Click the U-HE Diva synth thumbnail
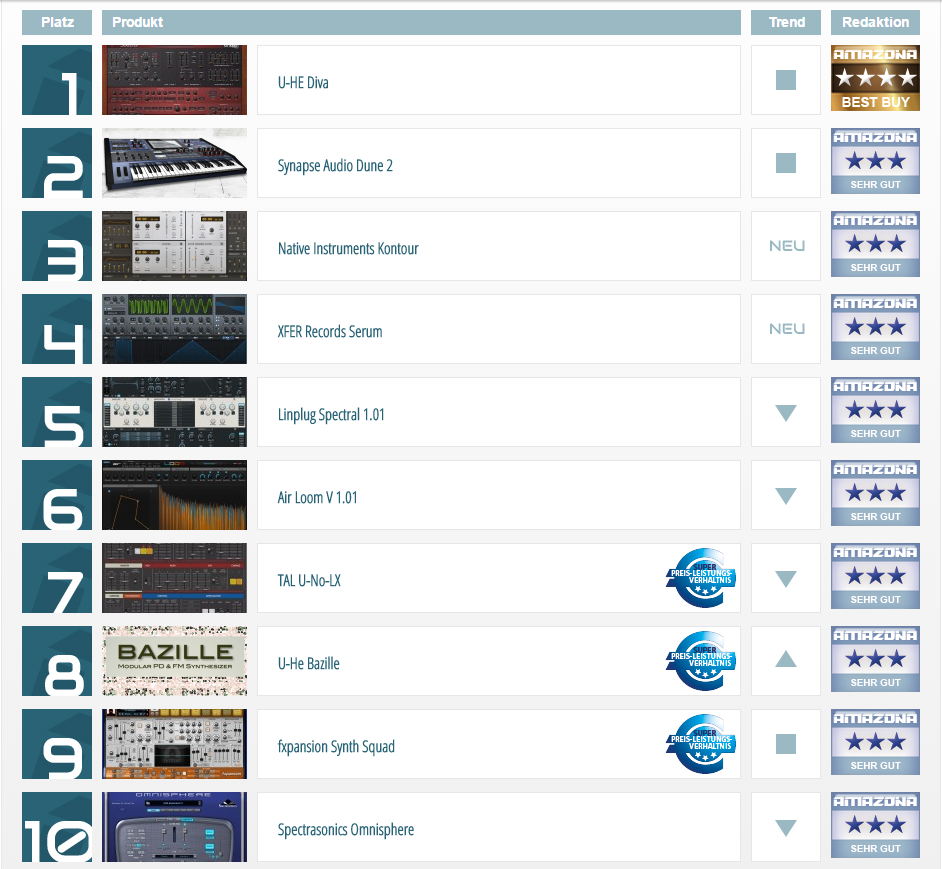This screenshot has width=942, height=869. (174, 80)
